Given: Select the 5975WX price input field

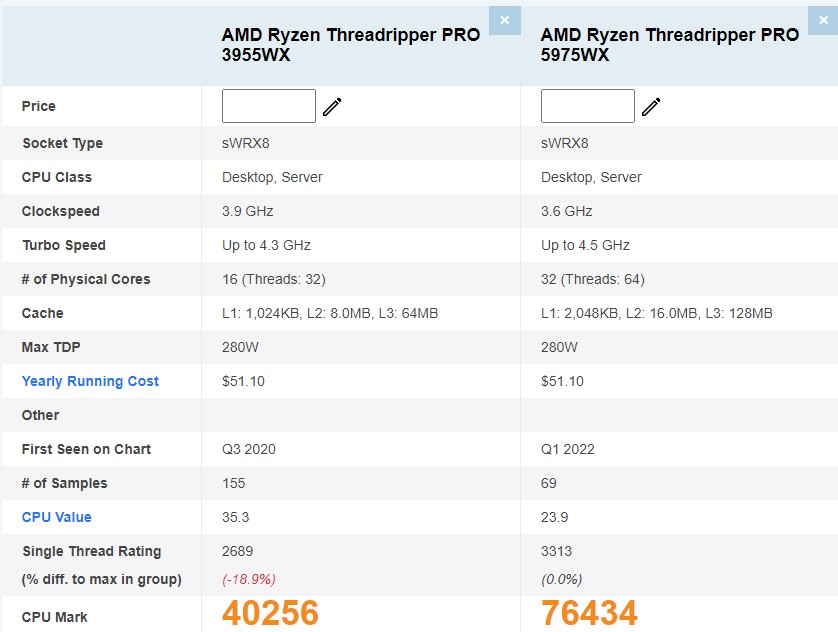Looking at the screenshot, I should [587, 106].
